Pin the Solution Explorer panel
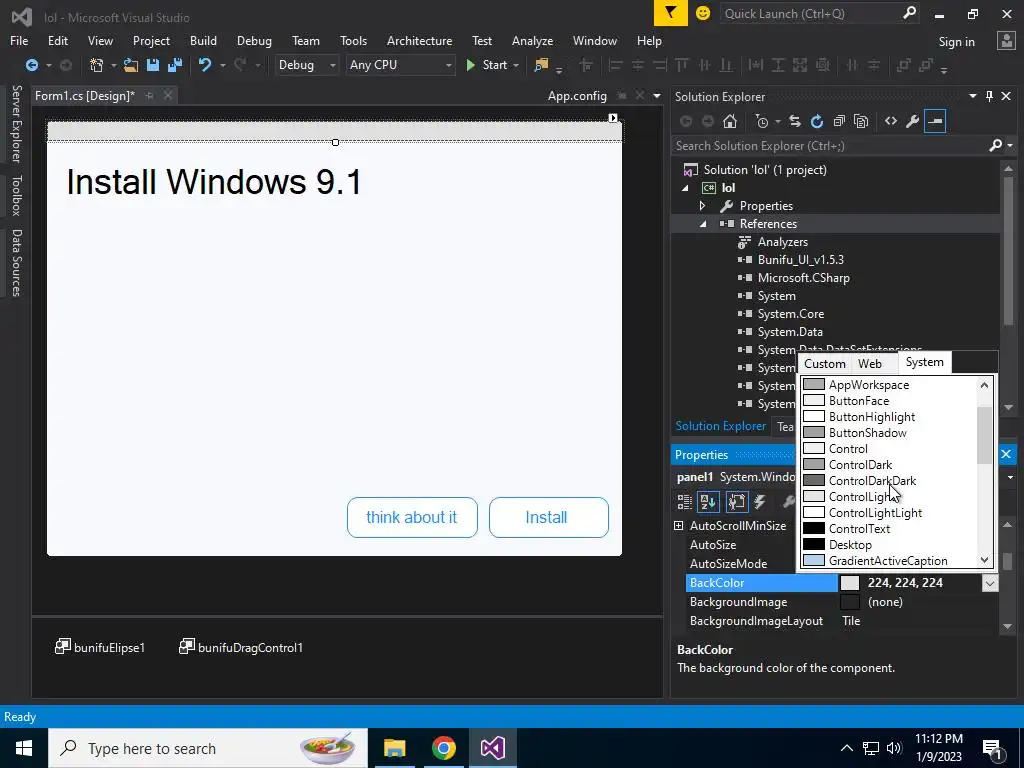Screen dimensions: 1024x768 pos(989,96)
